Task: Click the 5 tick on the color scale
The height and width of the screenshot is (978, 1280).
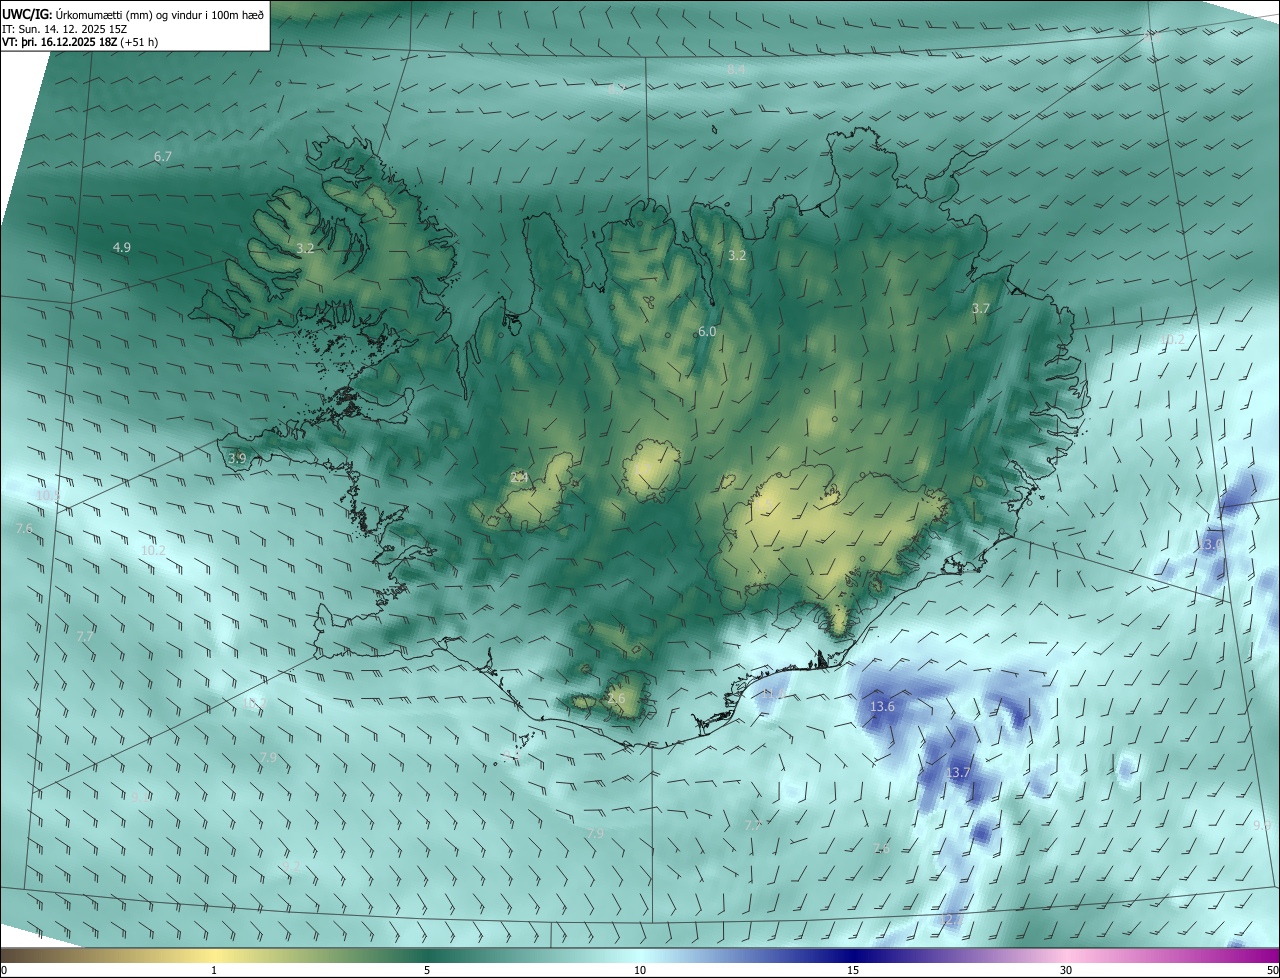Action: point(427,970)
